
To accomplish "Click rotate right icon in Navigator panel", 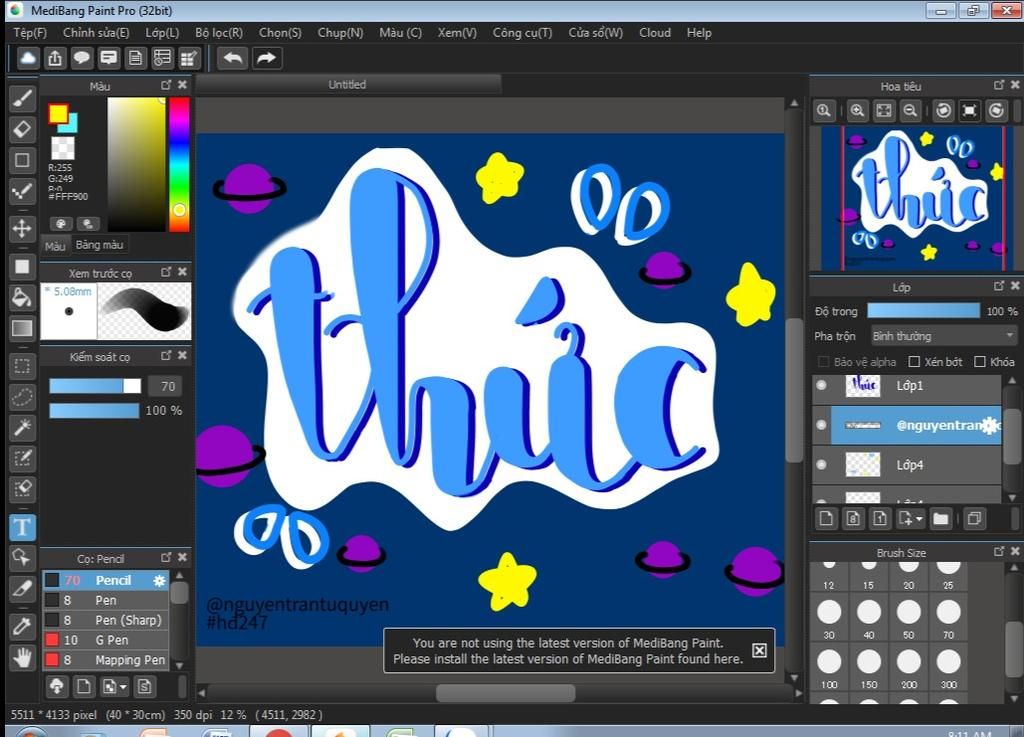I will point(996,110).
